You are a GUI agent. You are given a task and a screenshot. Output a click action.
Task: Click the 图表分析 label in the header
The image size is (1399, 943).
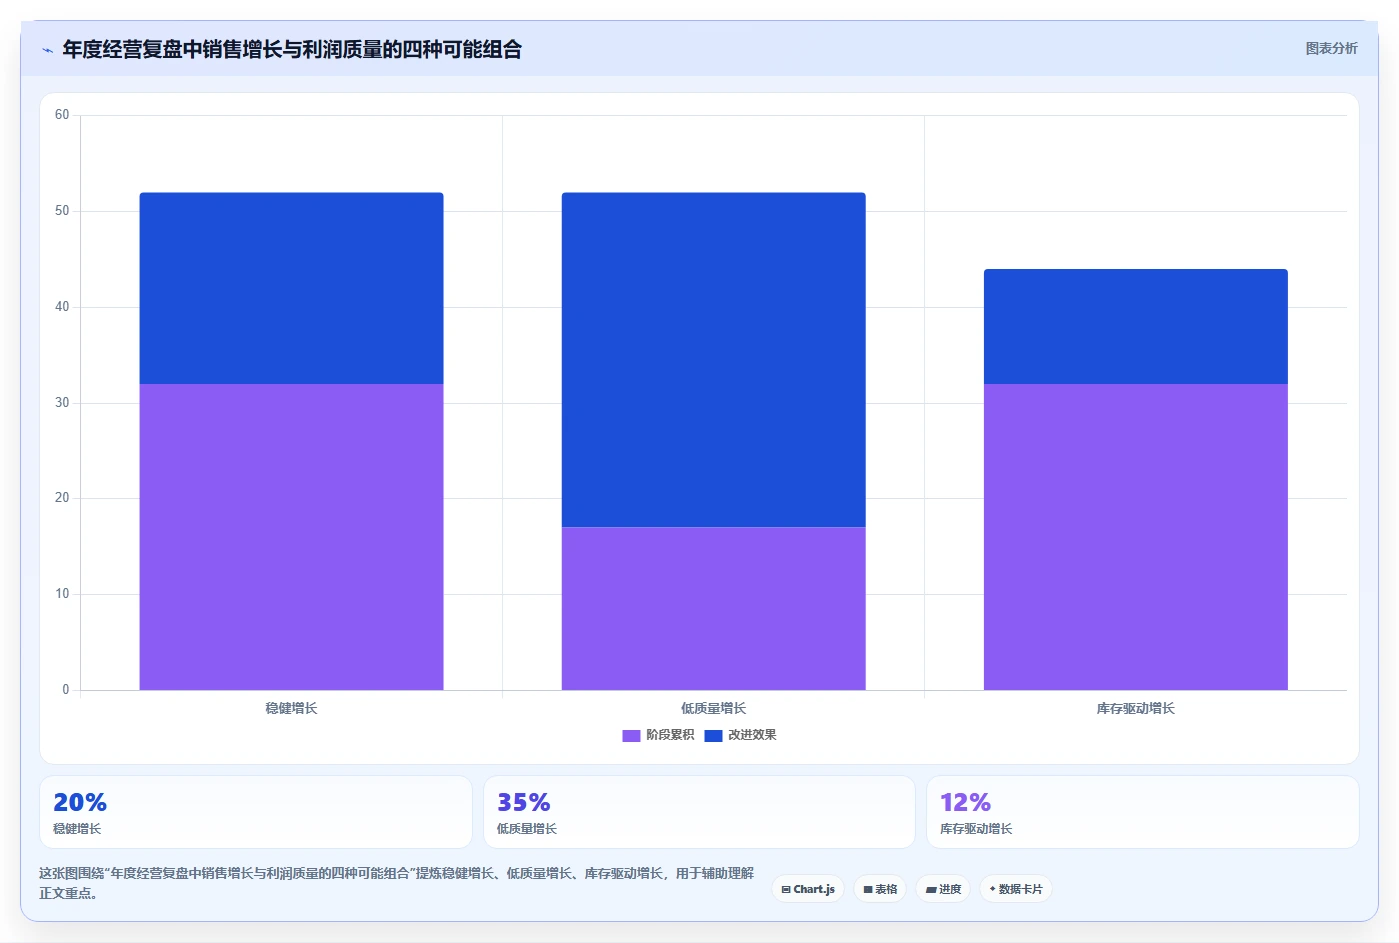(x=1331, y=48)
